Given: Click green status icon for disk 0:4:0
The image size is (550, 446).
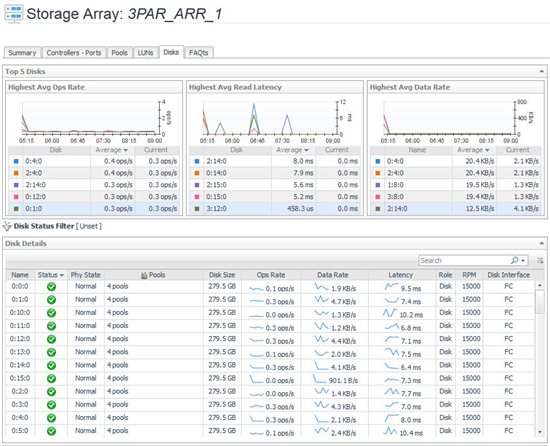Looking at the screenshot, I should point(52,418).
